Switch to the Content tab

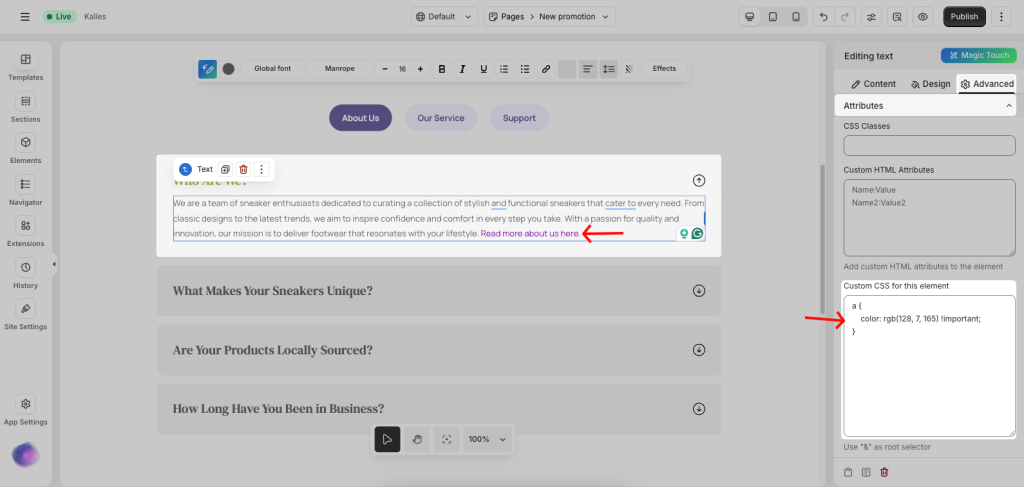[873, 84]
